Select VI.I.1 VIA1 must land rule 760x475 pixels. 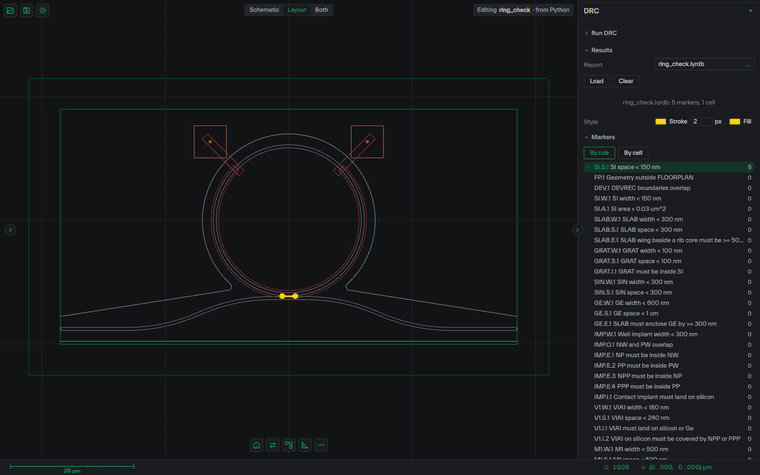[668, 428]
